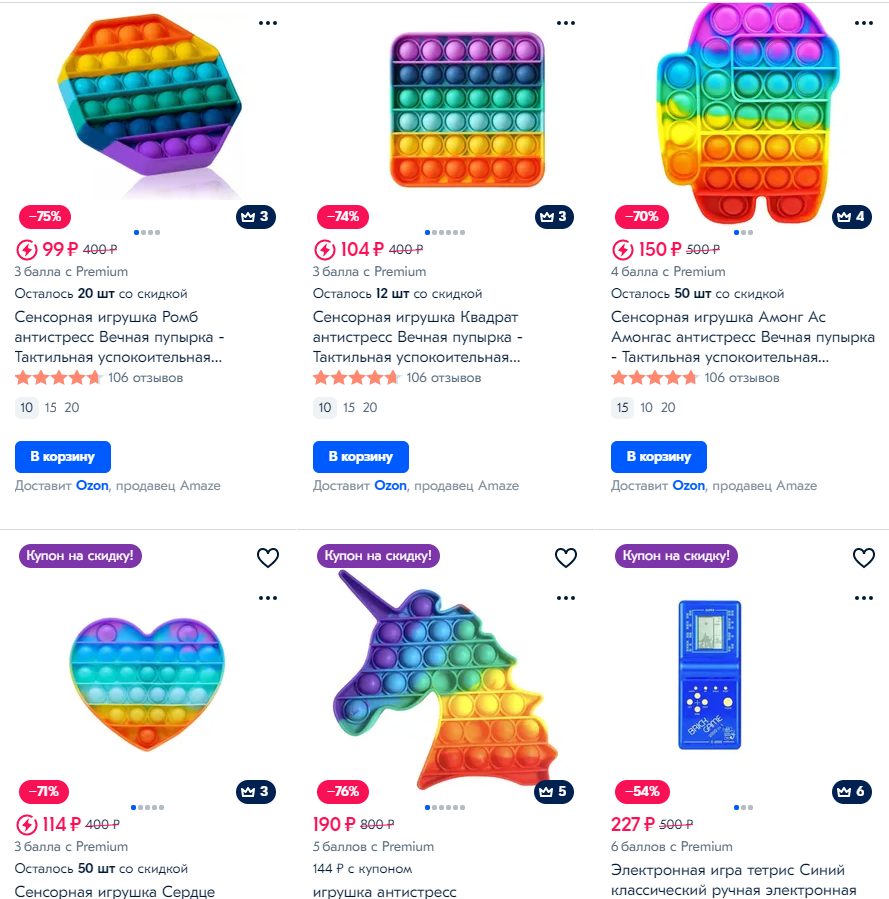Open three-dot menu on tetris game card
The image size is (889, 899).
864,598
